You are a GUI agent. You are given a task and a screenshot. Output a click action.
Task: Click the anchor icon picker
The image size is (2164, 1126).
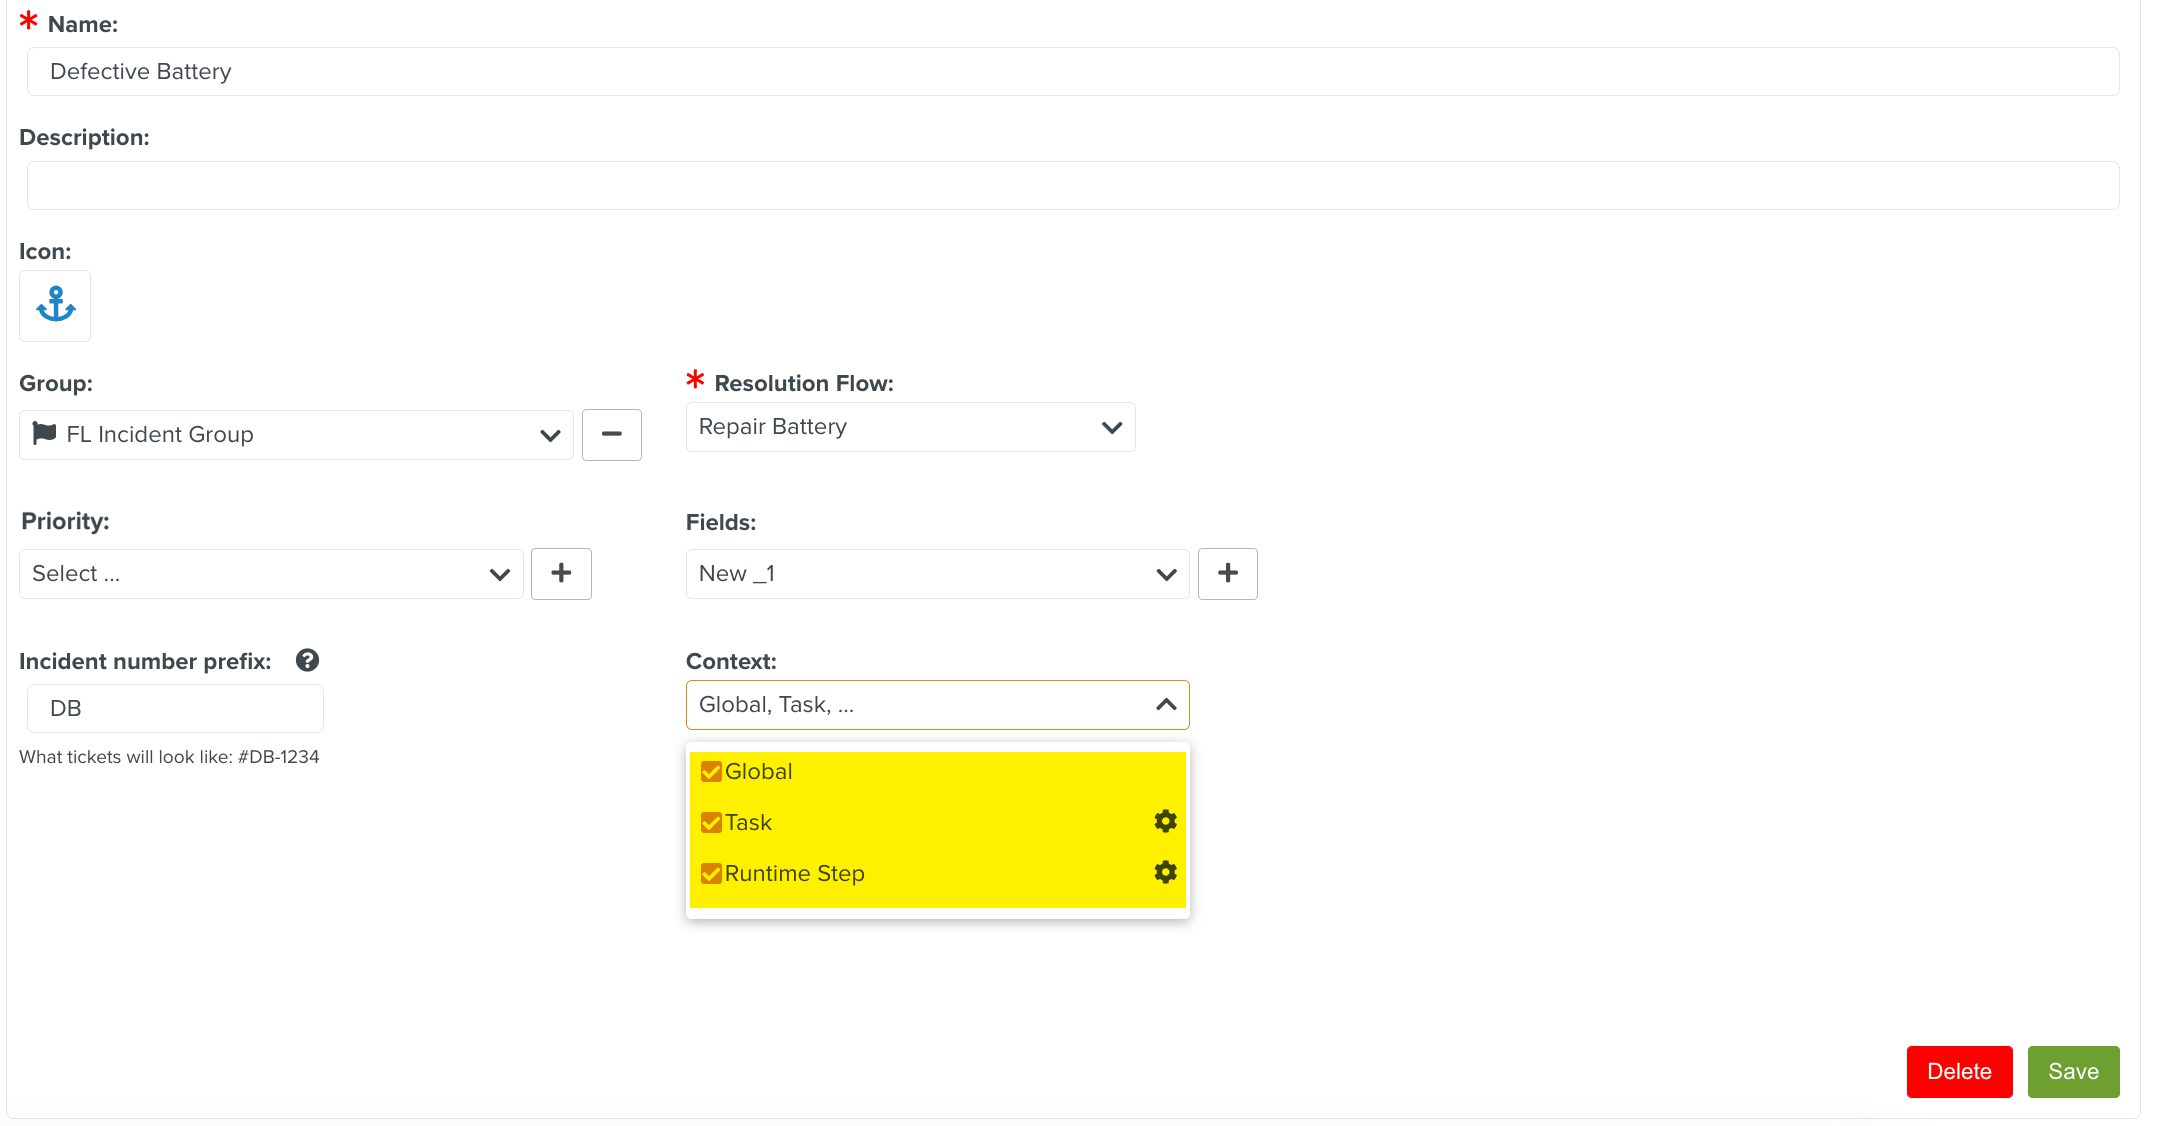(55, 305)
